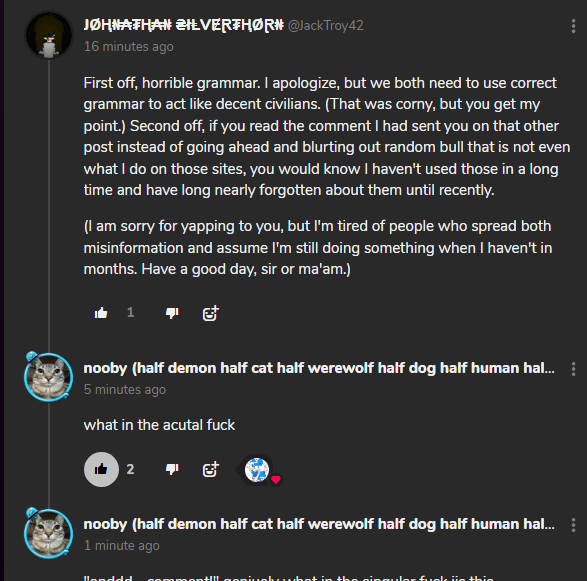The height and width of the screenshot is (581, 587).
Task: Open nooby's username on 5 minutes ago comment
Action: click(319, 368)
